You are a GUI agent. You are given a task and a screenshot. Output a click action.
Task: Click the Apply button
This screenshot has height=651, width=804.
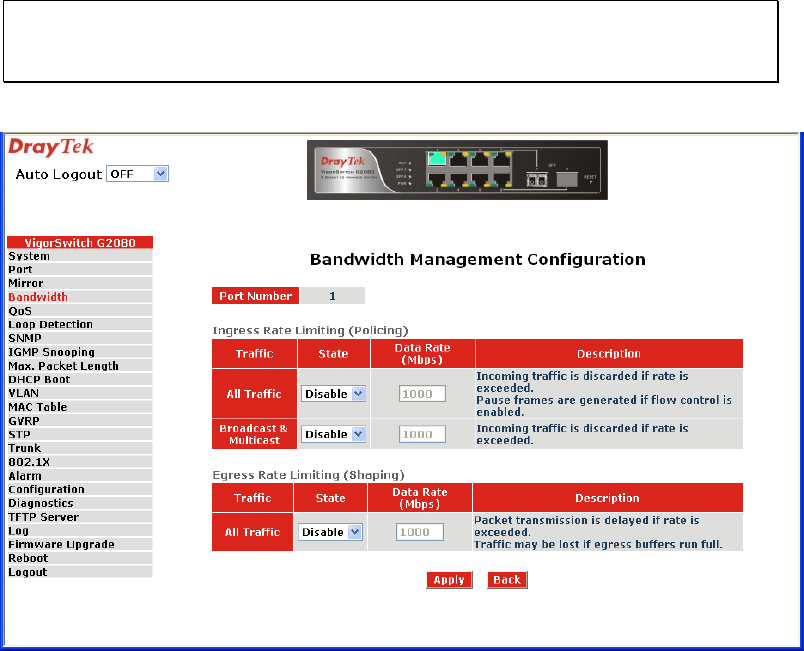coord(449,580)
